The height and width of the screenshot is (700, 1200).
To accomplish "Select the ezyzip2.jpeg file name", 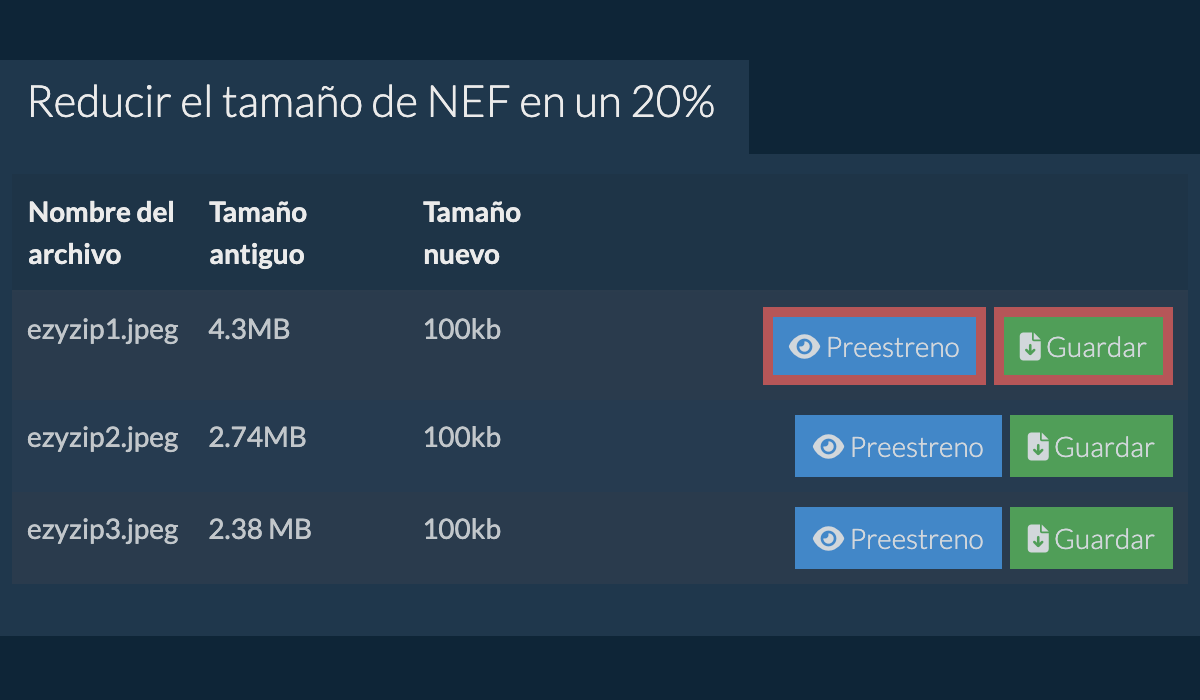I will [102, 437].
